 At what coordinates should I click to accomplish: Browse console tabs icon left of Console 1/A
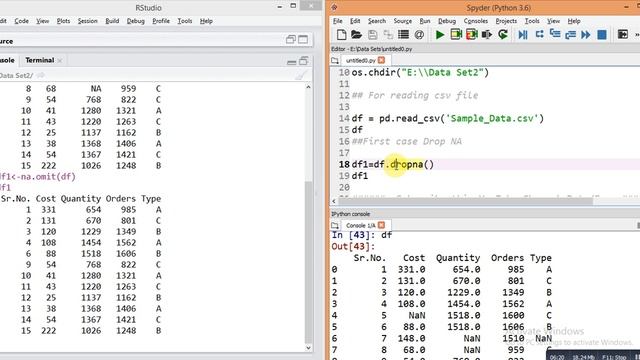[335, 225]
